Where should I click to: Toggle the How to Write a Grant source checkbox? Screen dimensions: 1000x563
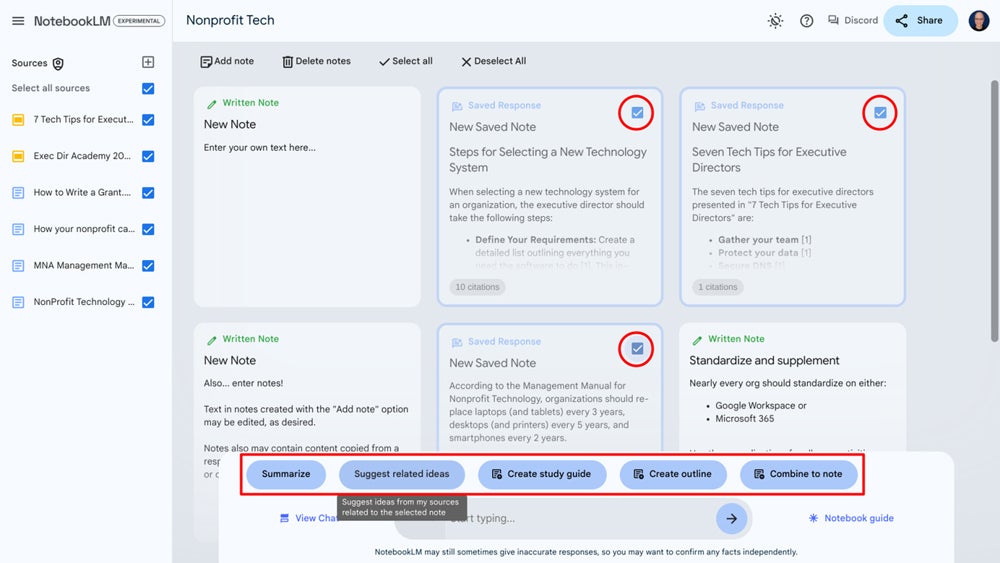click(148, 193)
